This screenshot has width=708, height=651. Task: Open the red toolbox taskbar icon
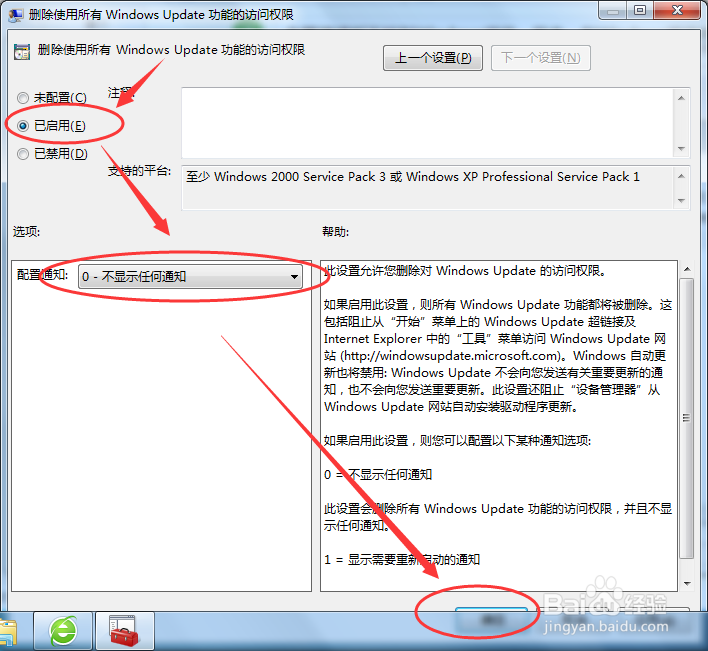click(125, 631)
